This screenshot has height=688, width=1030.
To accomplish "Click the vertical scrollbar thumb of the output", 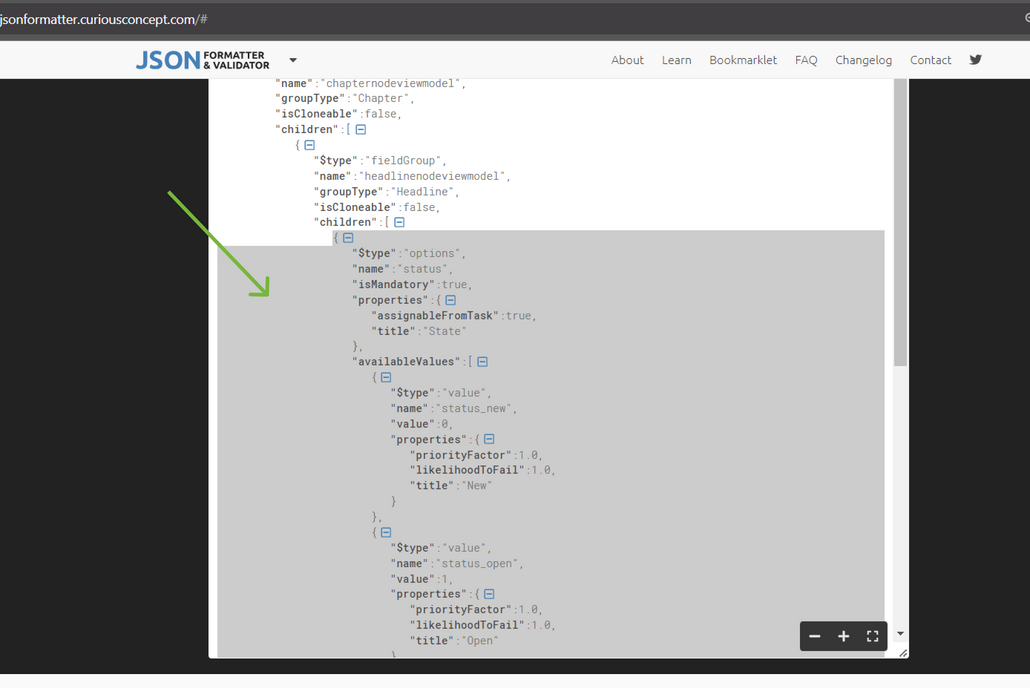I will [x=901, y=222].
